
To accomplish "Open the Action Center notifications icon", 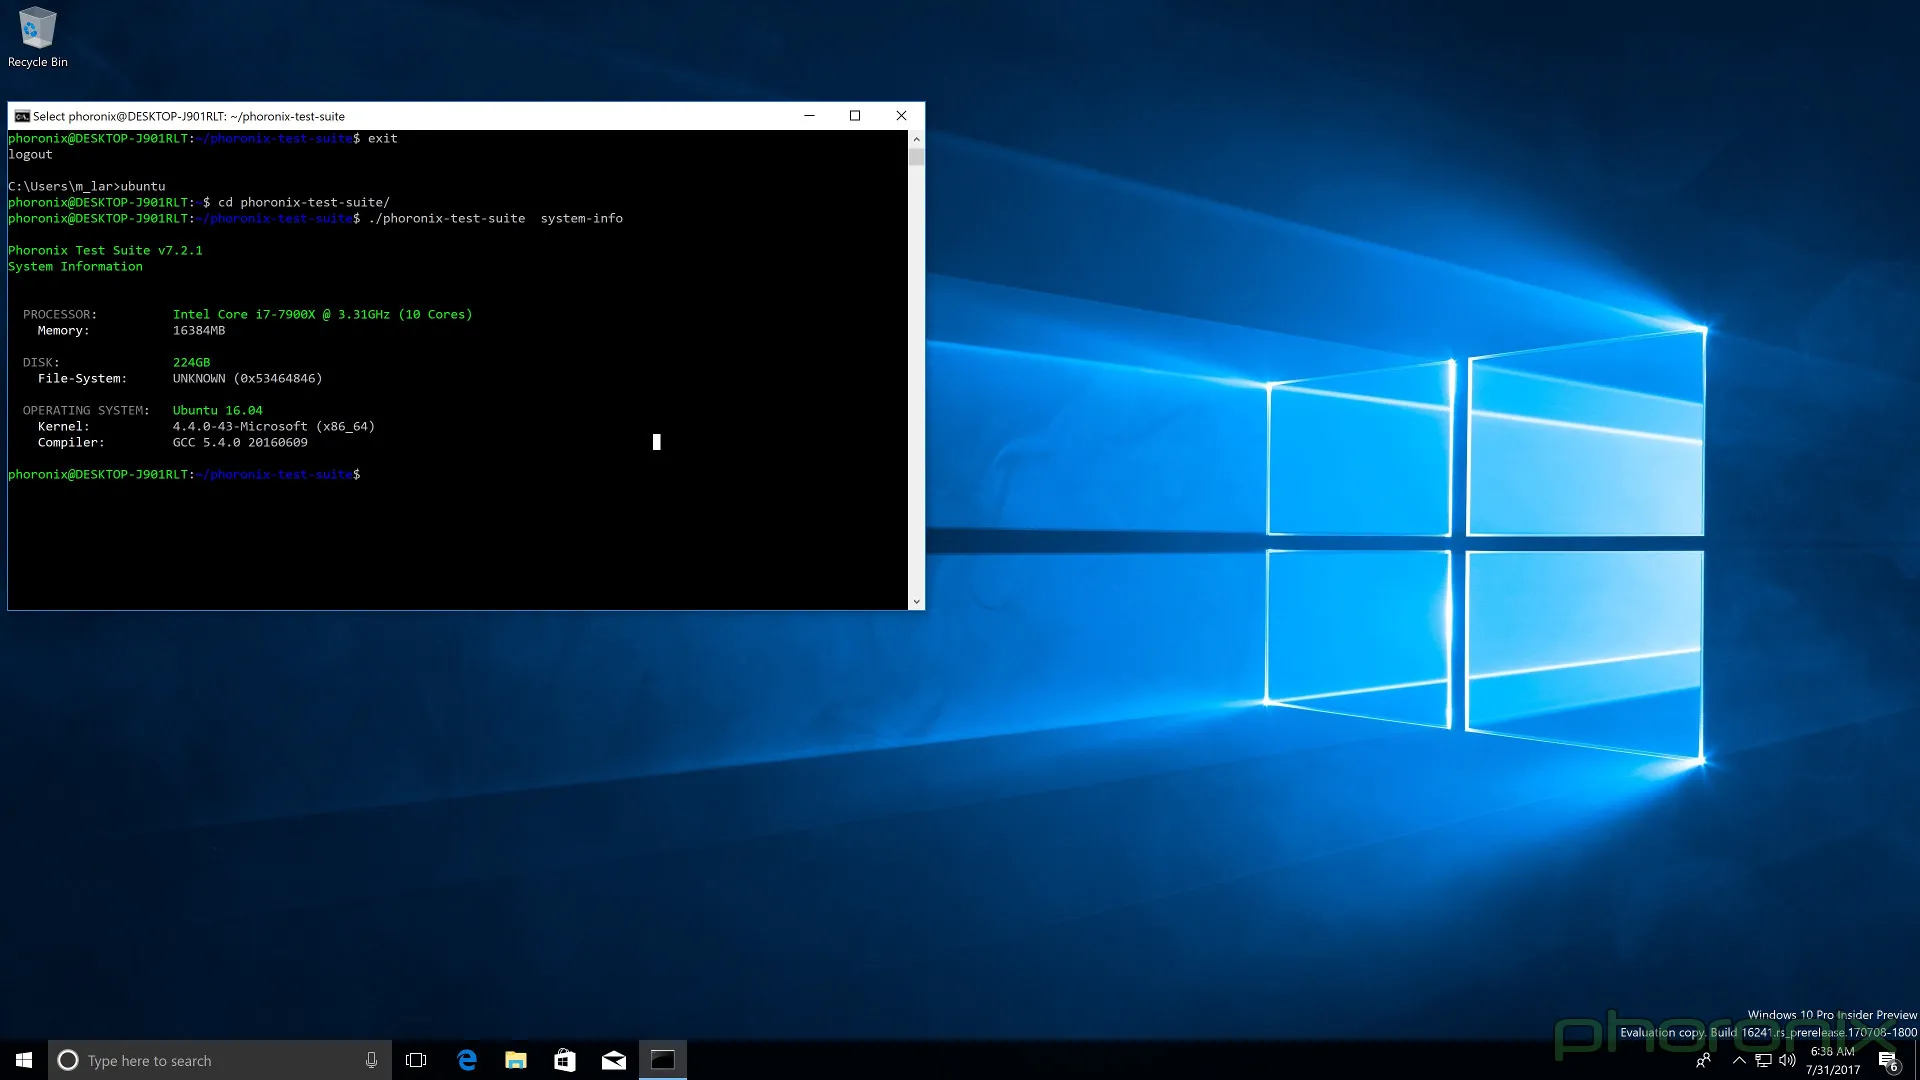I will (x=1887, y=1060).
